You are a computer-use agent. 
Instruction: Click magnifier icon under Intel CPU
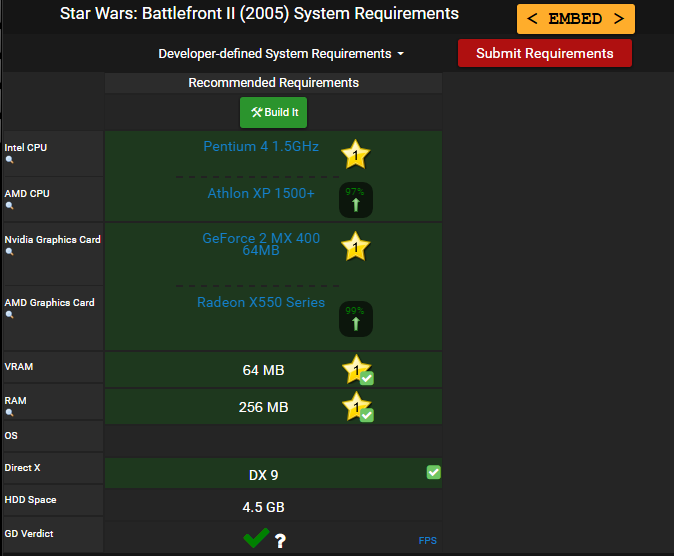coord(9,160)
